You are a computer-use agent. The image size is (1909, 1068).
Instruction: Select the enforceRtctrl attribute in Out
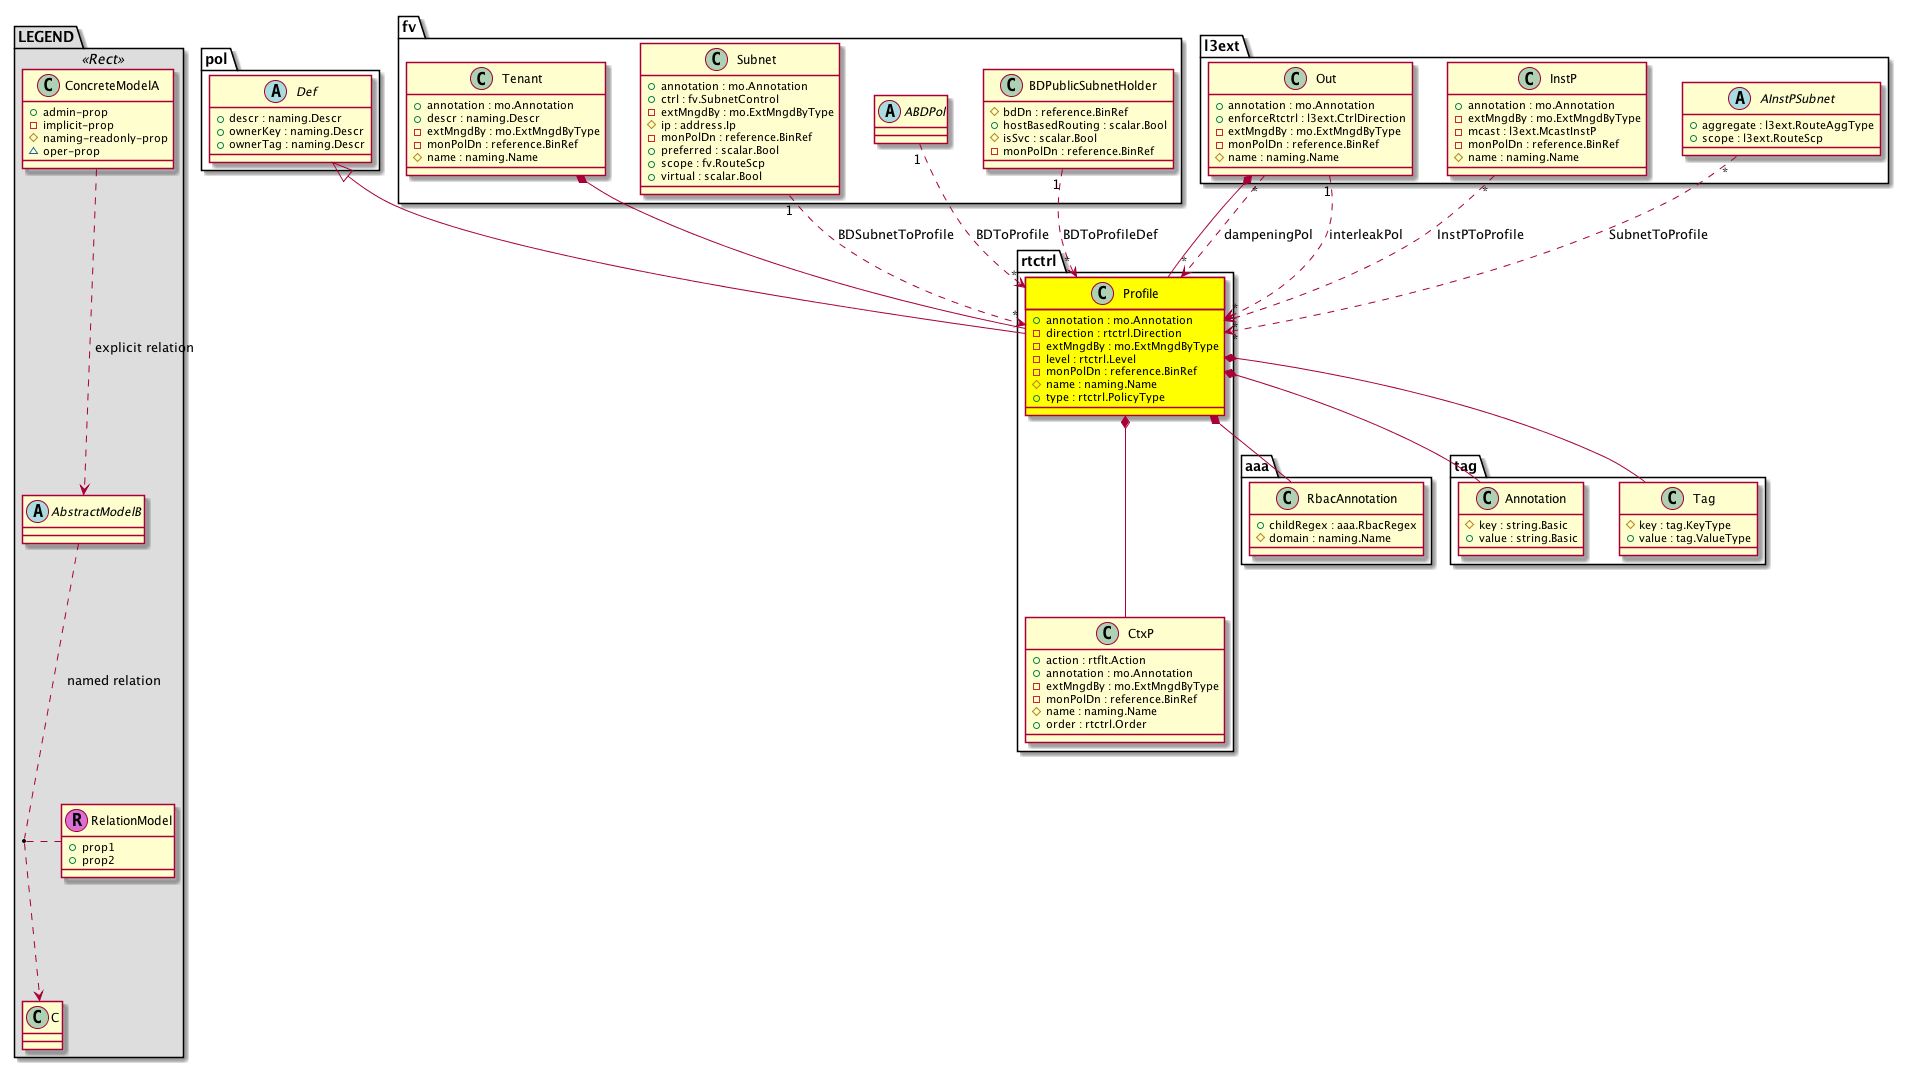(1316, 118)
